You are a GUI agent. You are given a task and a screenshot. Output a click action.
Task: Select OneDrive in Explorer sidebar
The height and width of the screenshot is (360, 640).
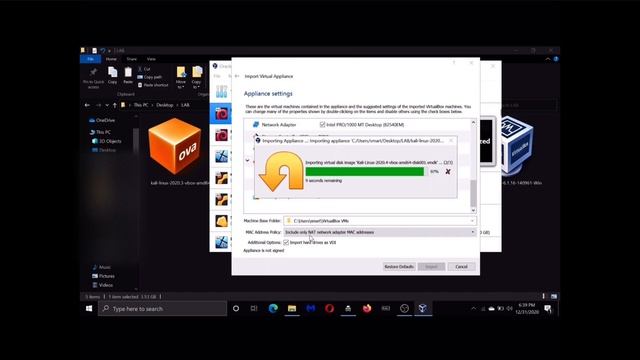[102, 120]
